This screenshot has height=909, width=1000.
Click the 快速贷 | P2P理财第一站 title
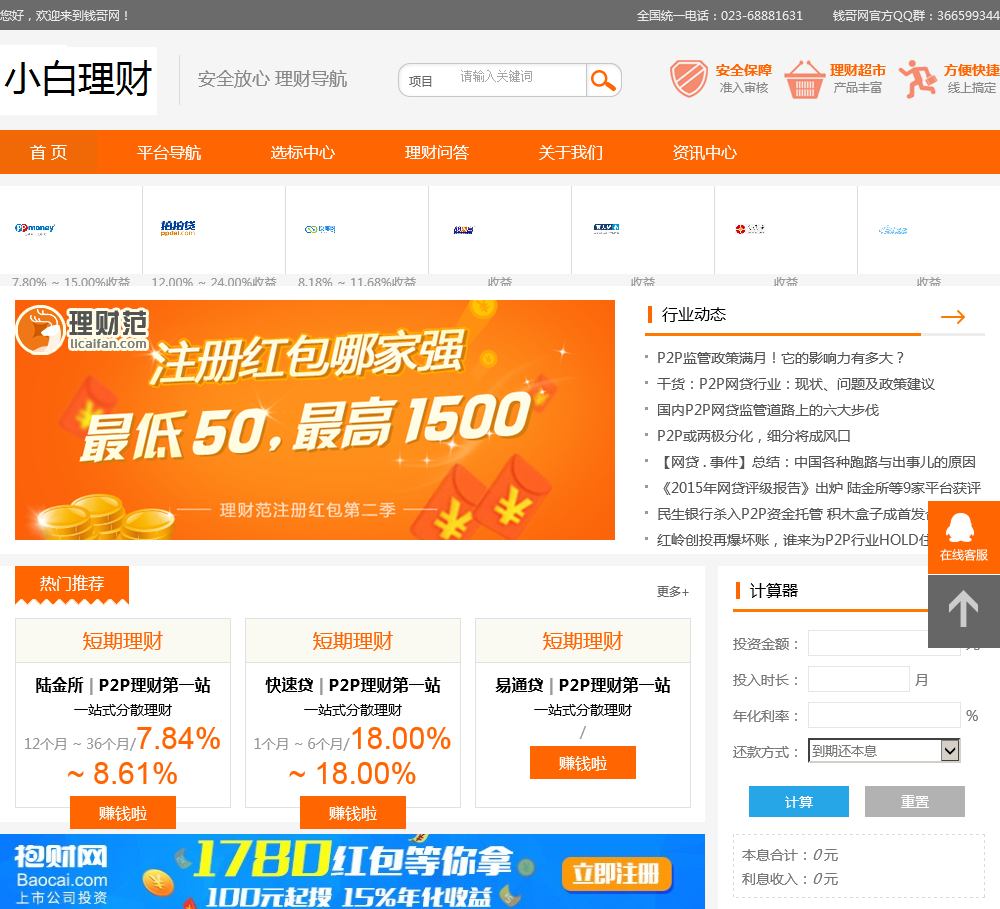353,685
